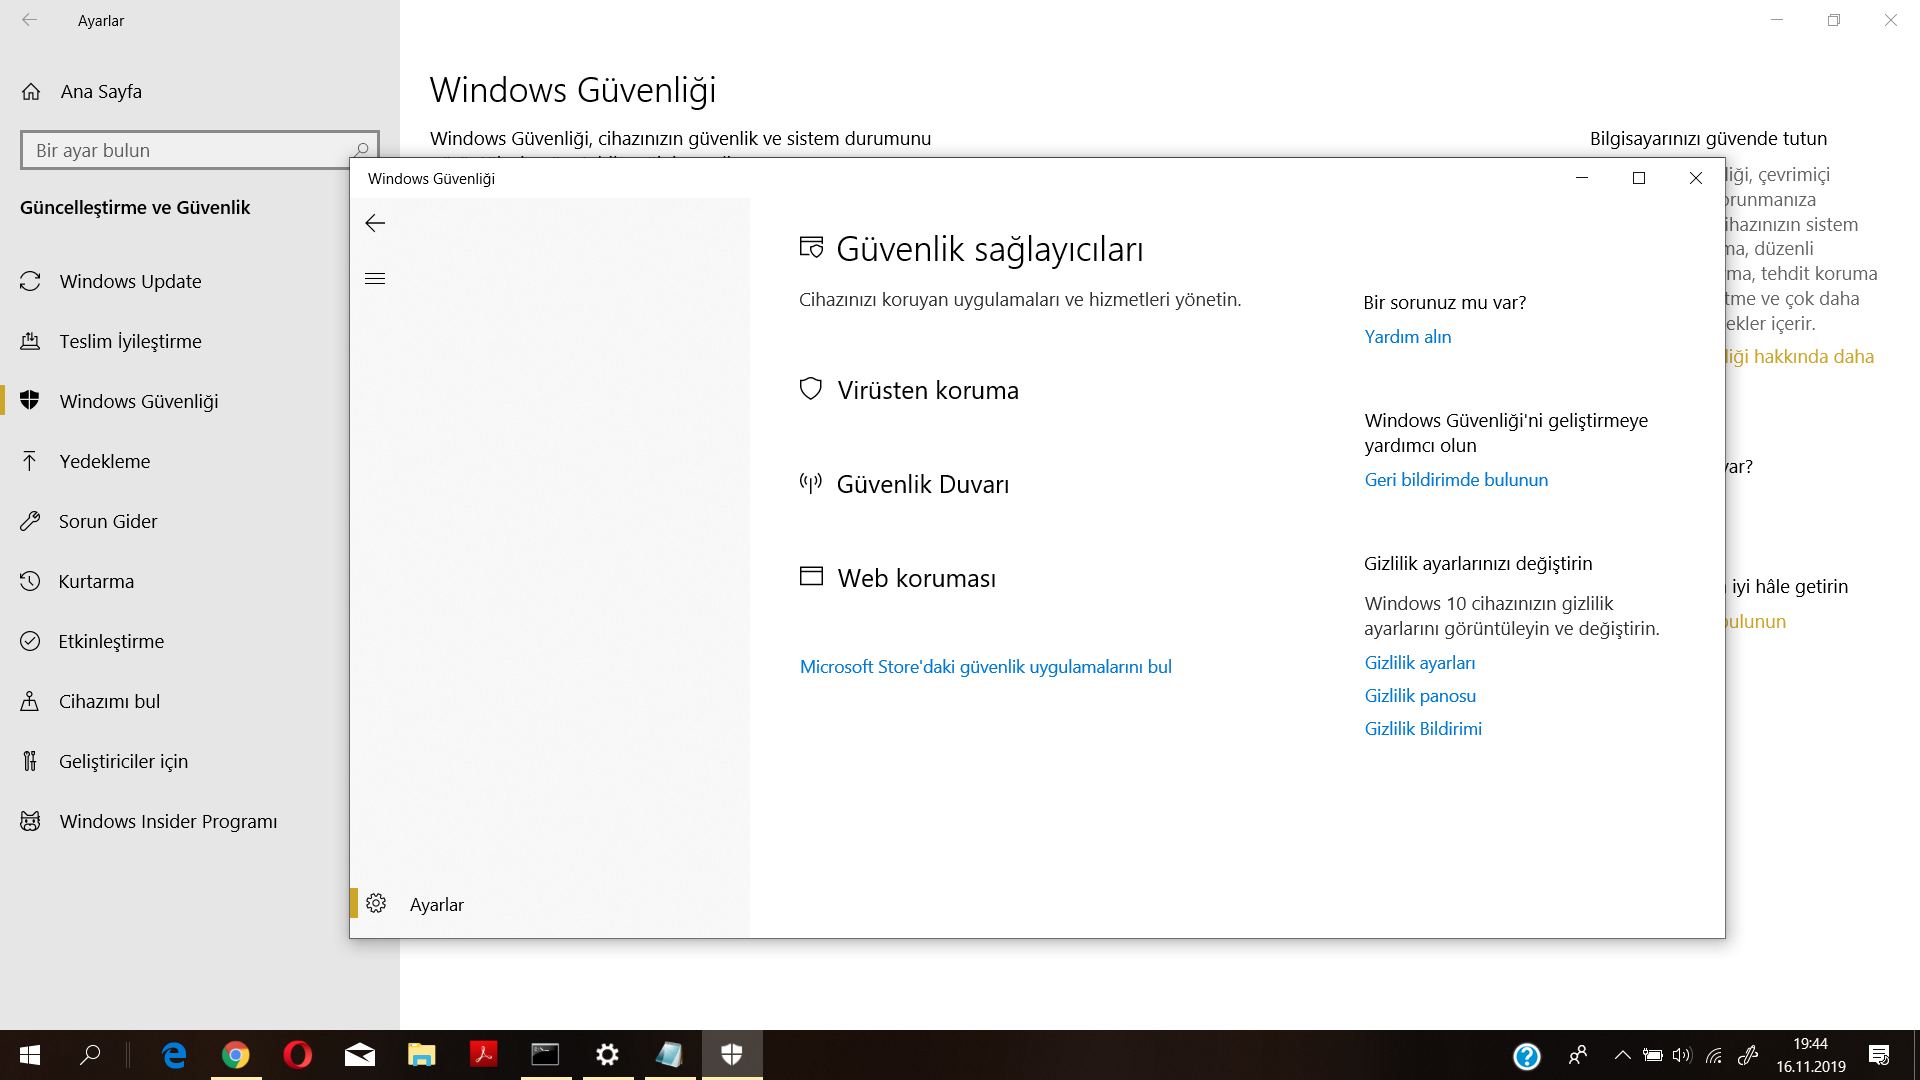Open clock and date 19:44

pos(1811,1055)
